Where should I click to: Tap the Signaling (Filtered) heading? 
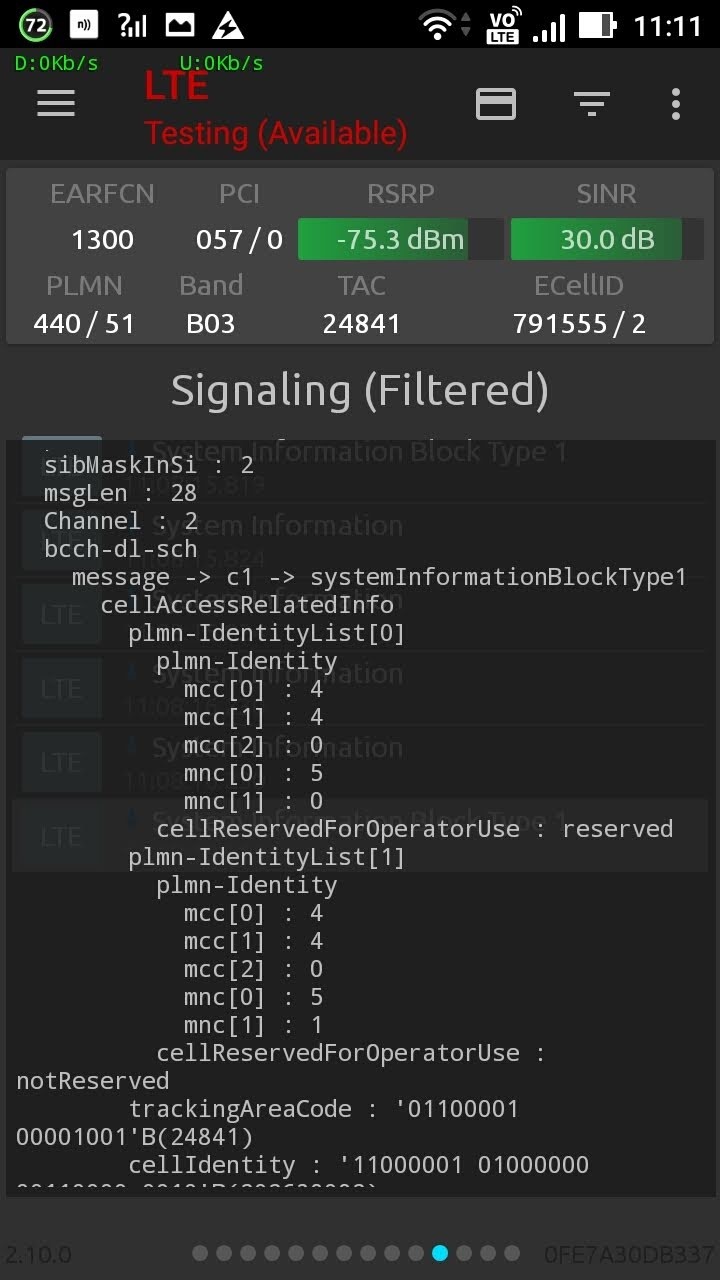(360, 390)
